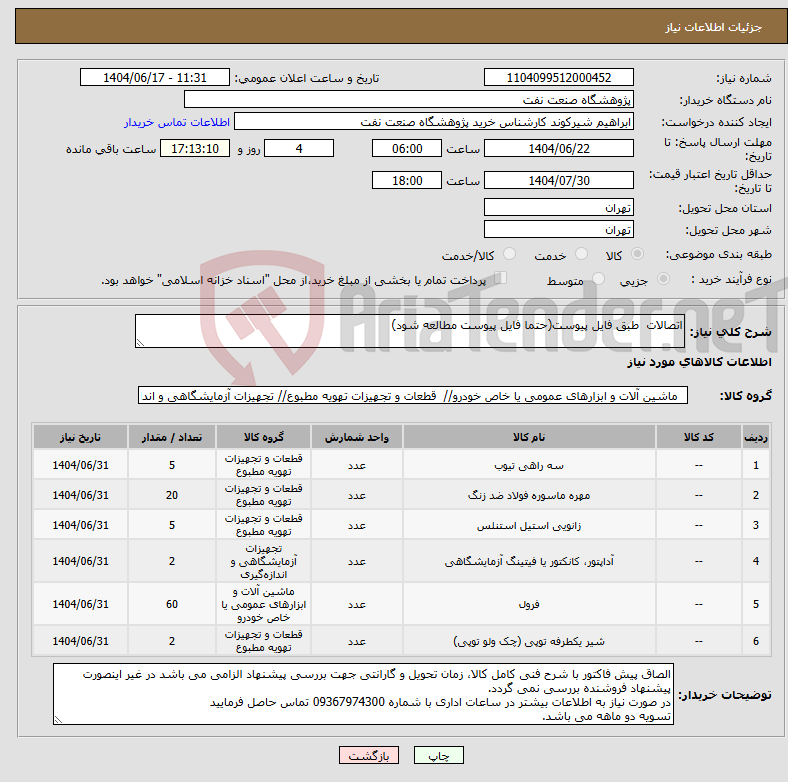This screenshot has width=788, height=782.
Task: Click the delivery province field تهران
Action: click(558, 207)
